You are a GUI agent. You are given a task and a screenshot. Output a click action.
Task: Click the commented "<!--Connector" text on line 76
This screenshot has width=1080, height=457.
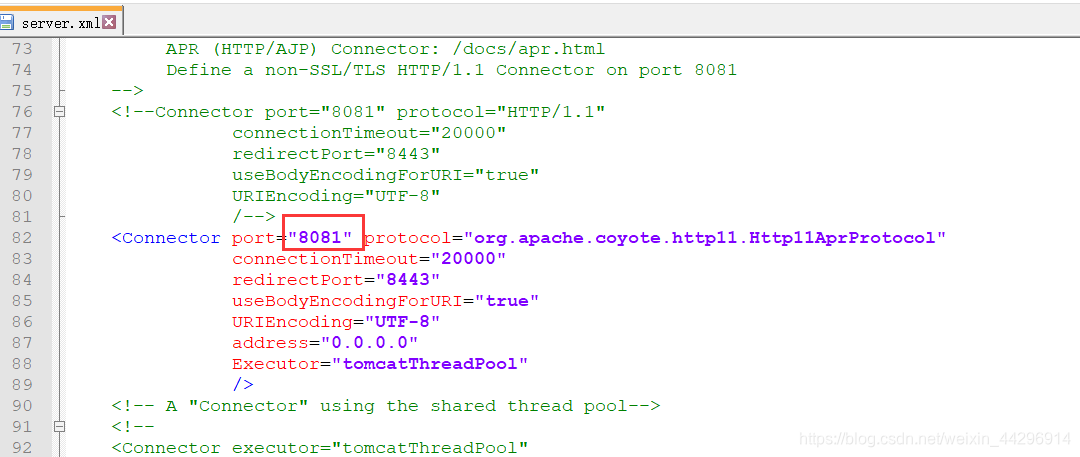(182, 112)
